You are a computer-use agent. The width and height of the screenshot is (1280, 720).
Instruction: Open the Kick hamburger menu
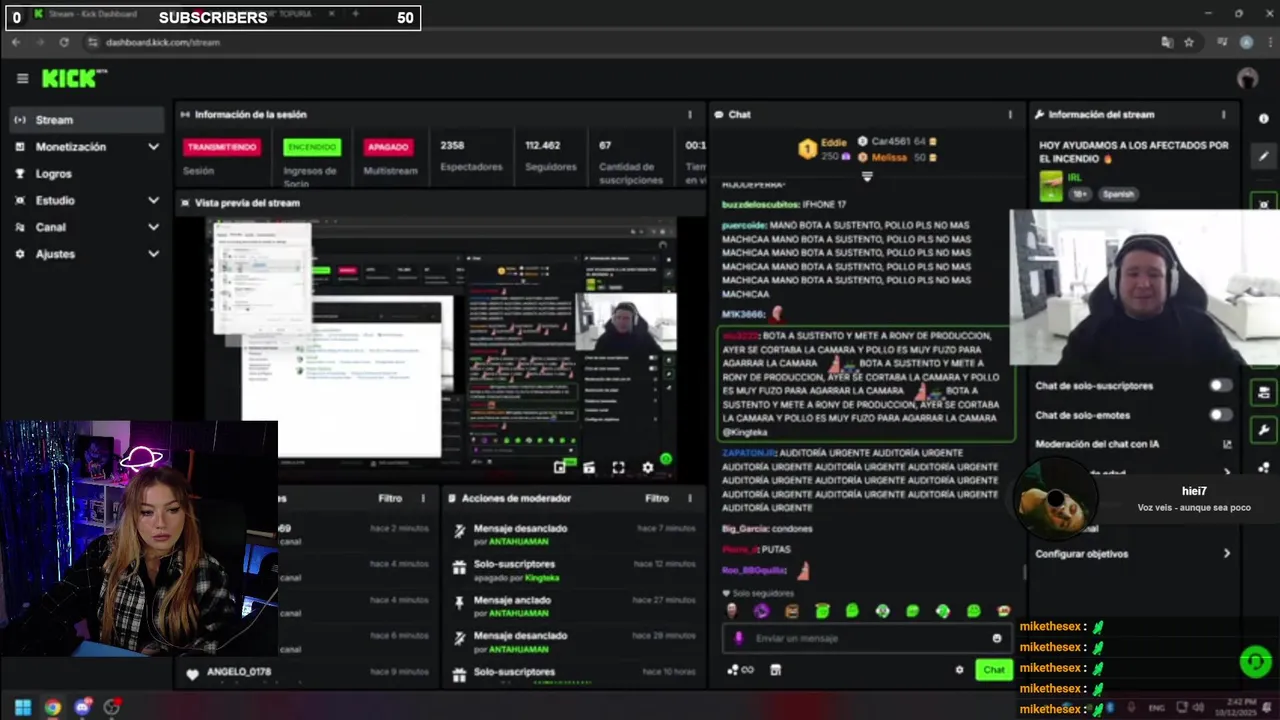(22, 78)
